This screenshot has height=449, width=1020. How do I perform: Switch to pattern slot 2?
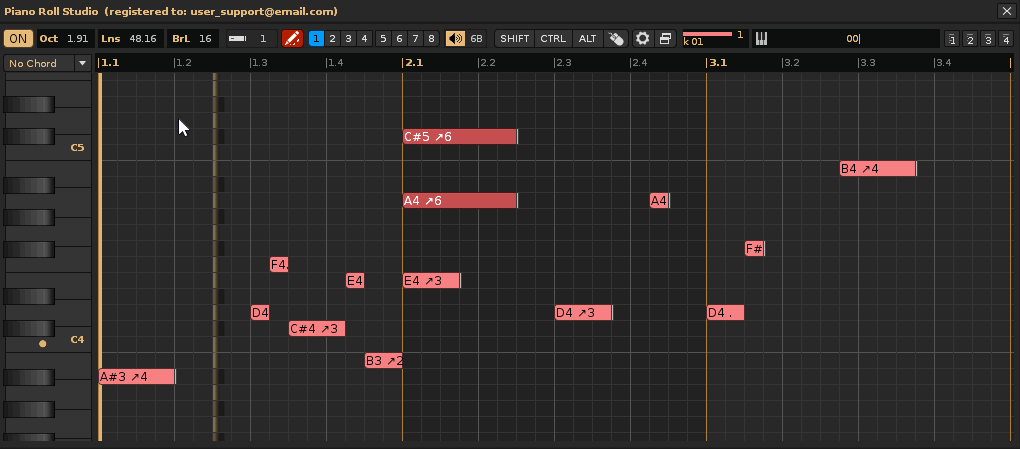click(x=332, y=39)
